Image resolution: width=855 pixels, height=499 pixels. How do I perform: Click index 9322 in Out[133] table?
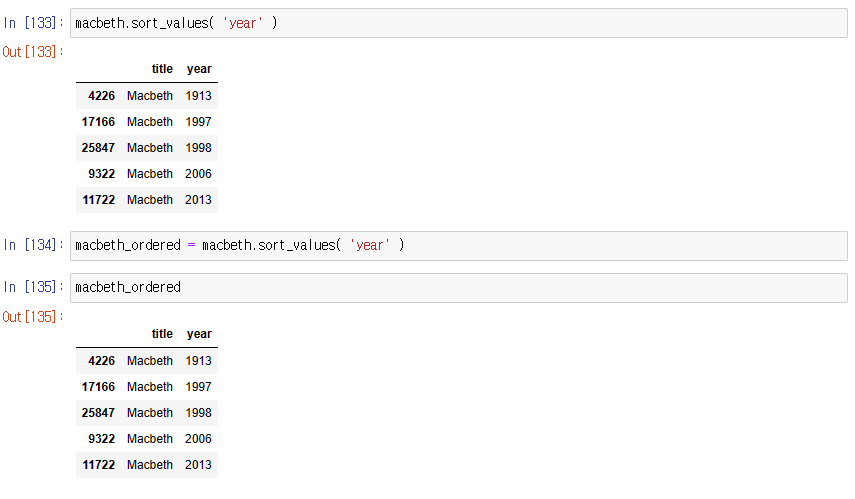click(101, 174)
